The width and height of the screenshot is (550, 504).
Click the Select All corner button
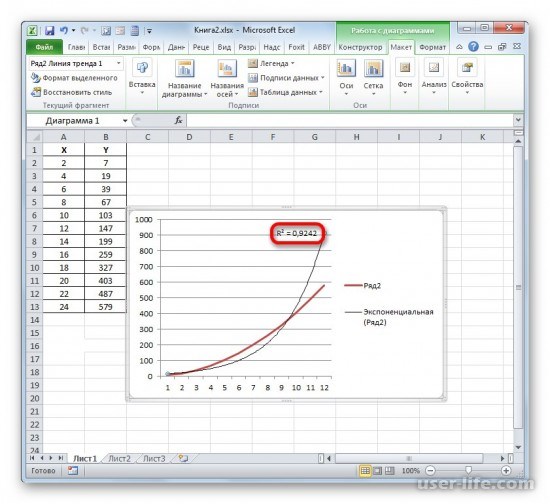point(35,137)
